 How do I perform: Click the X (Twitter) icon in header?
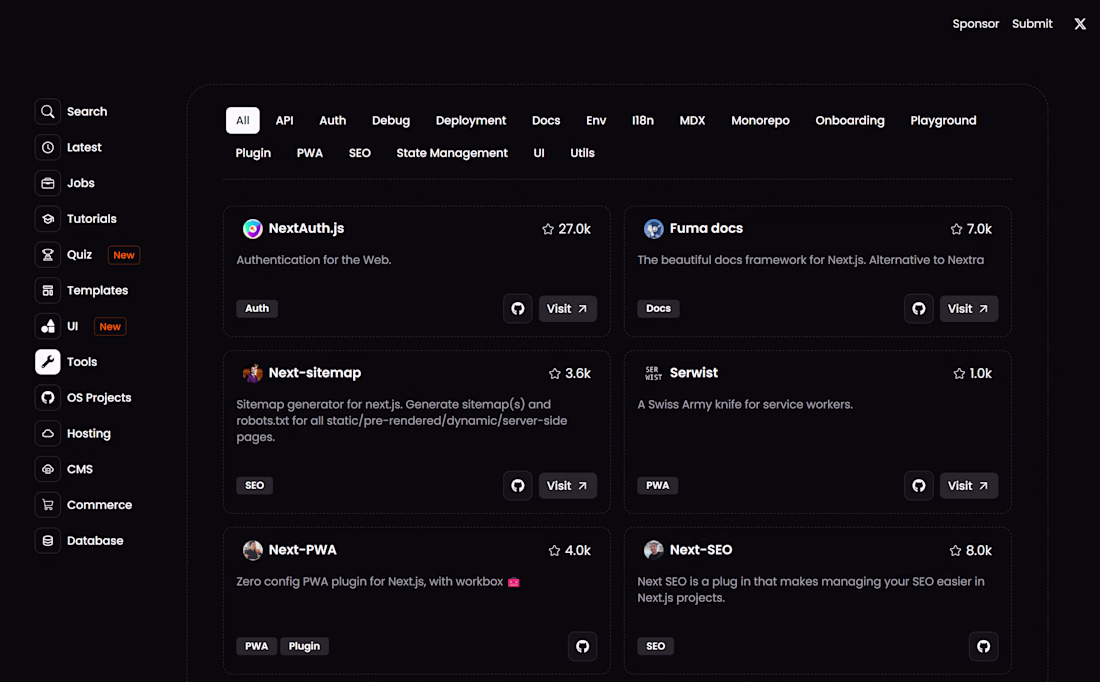[x=1080, y=24]
